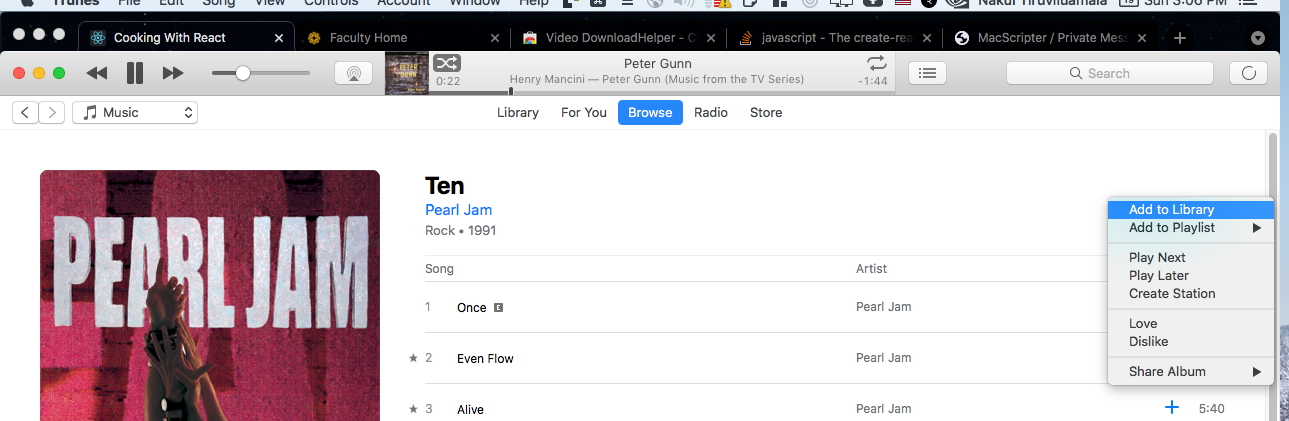The width and height of the screenshot is (1289, 421).
Task: Click the star icon next to Alive
Action: pyautogui.click(x=413, y=409)
